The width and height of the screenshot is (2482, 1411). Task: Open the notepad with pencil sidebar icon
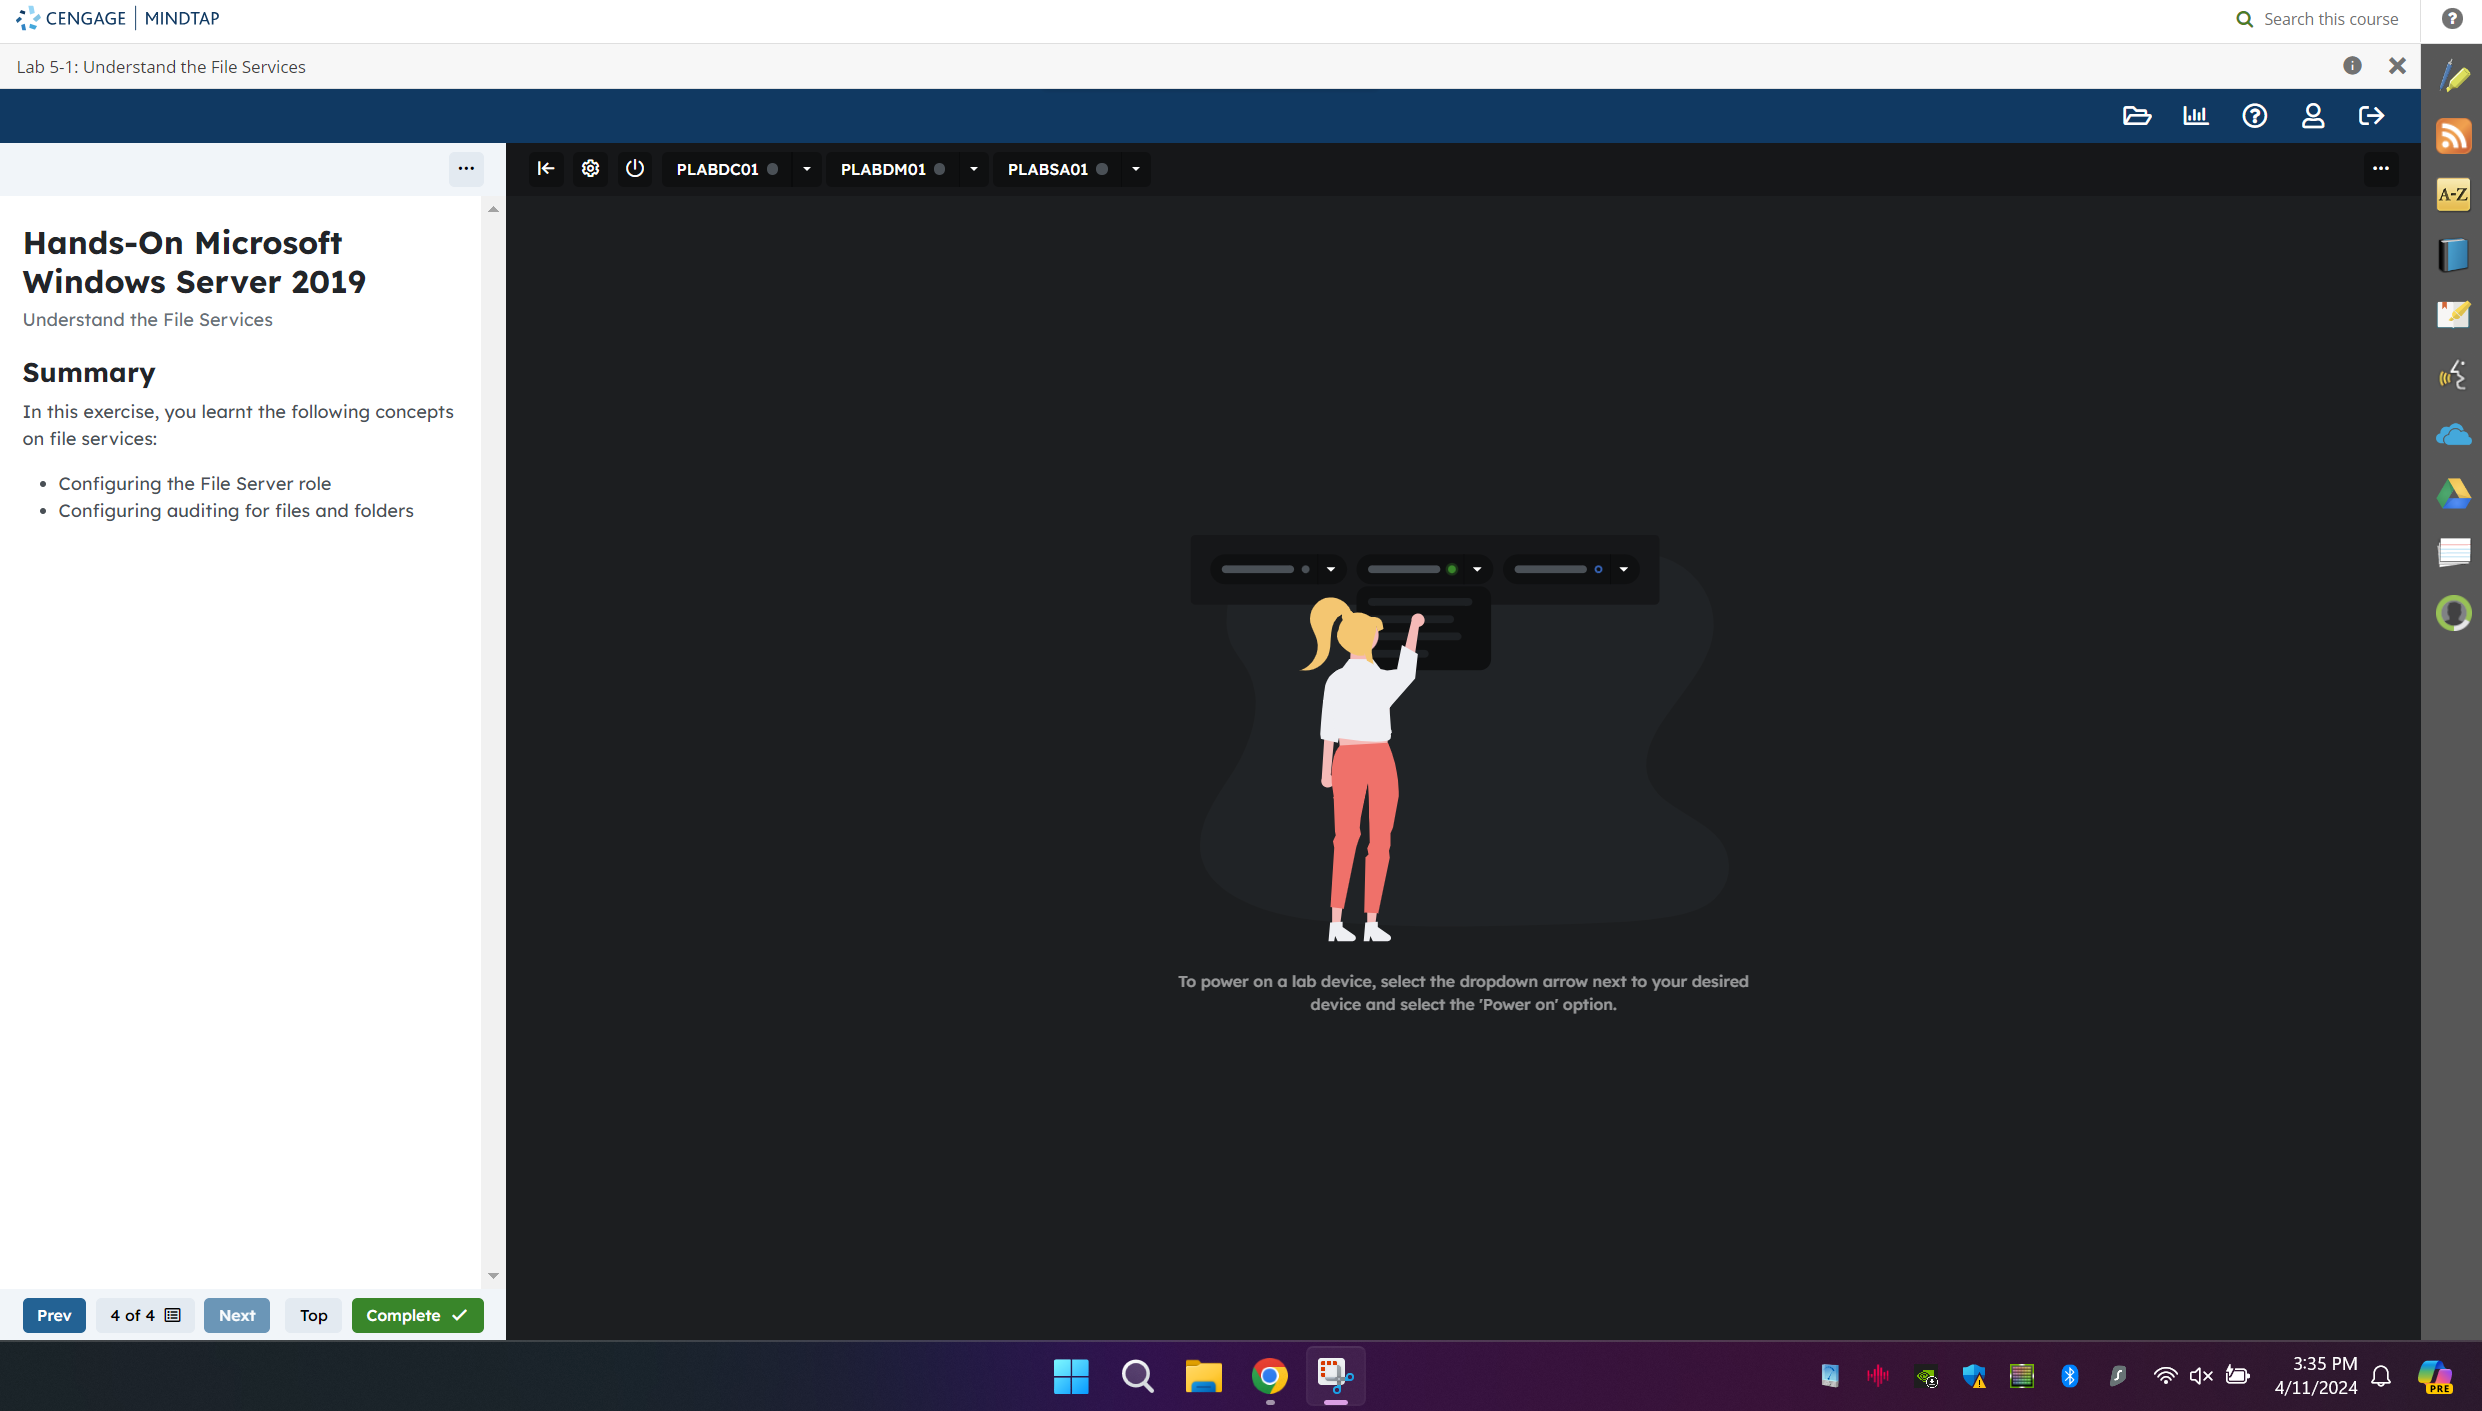pos(2453,315)
